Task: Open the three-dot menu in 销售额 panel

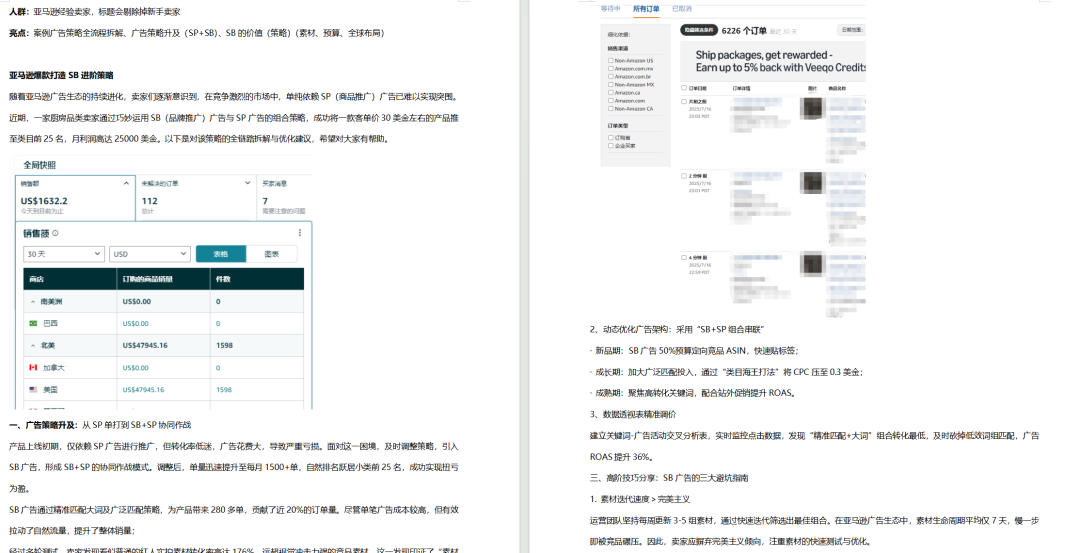Action: [x=300, y=233]
